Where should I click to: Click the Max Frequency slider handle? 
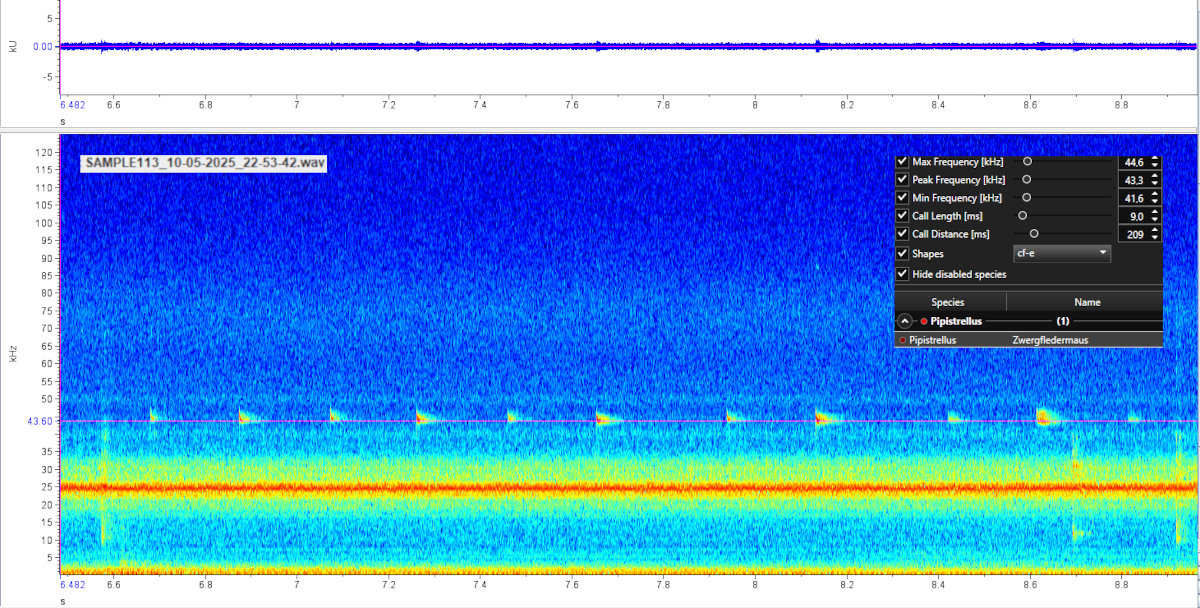point(1027,161)
